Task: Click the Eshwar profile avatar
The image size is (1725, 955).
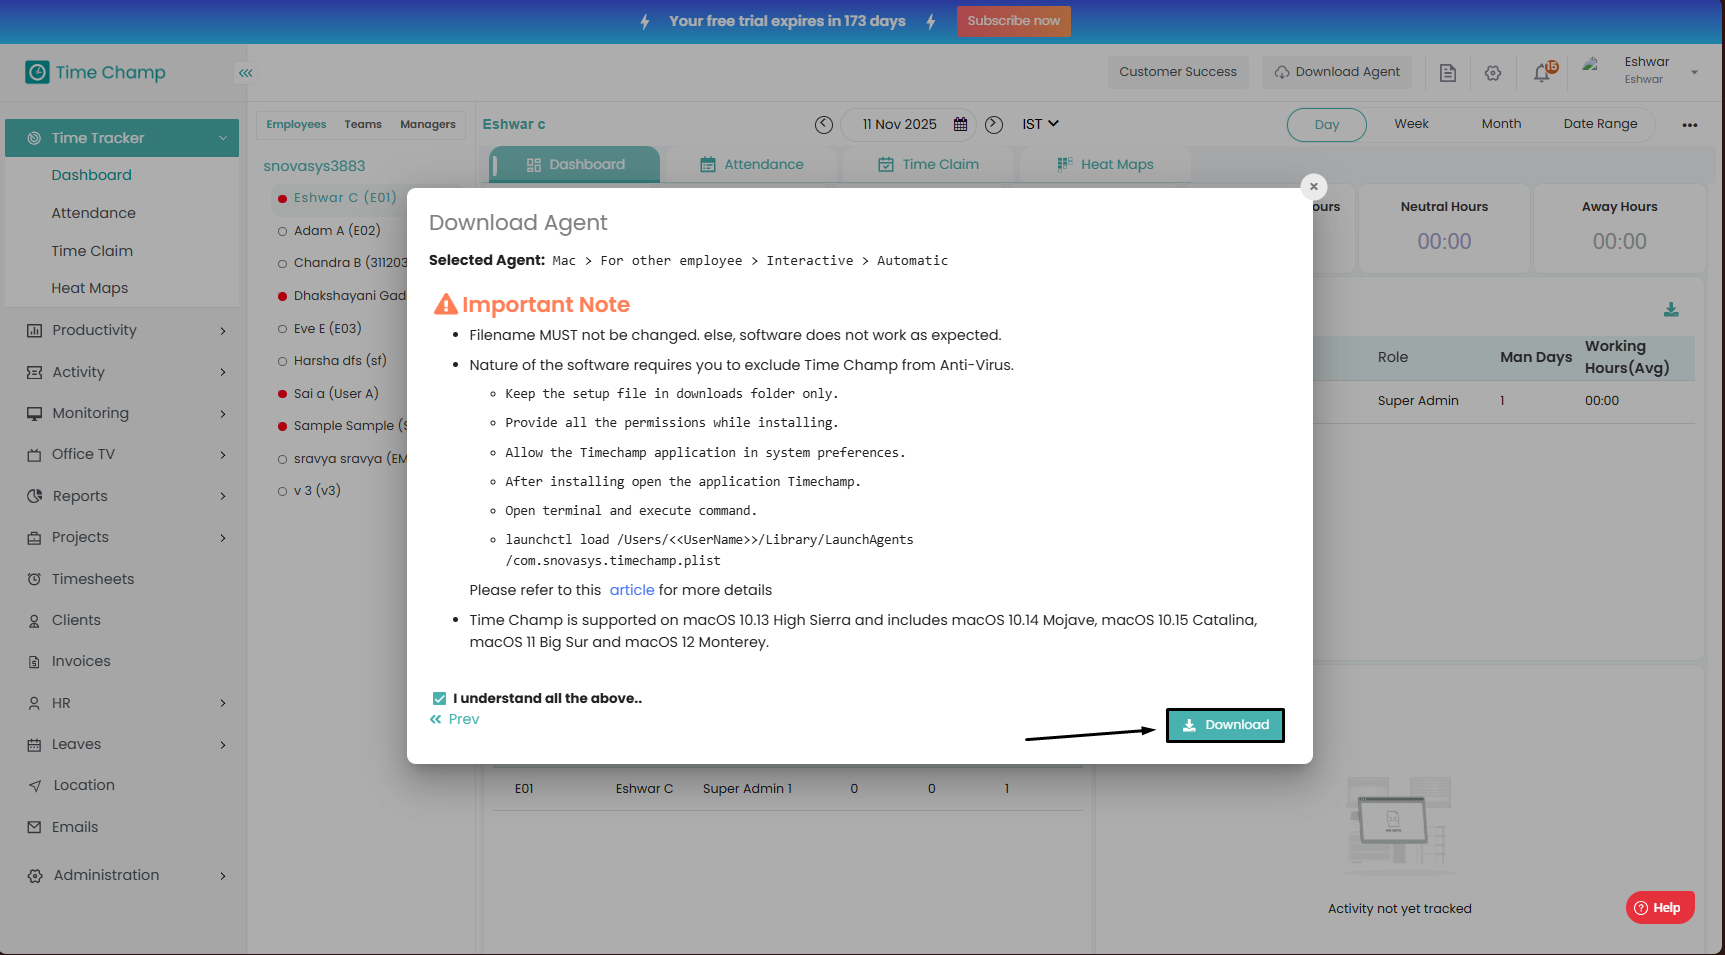Action: tap(1590, 66)
